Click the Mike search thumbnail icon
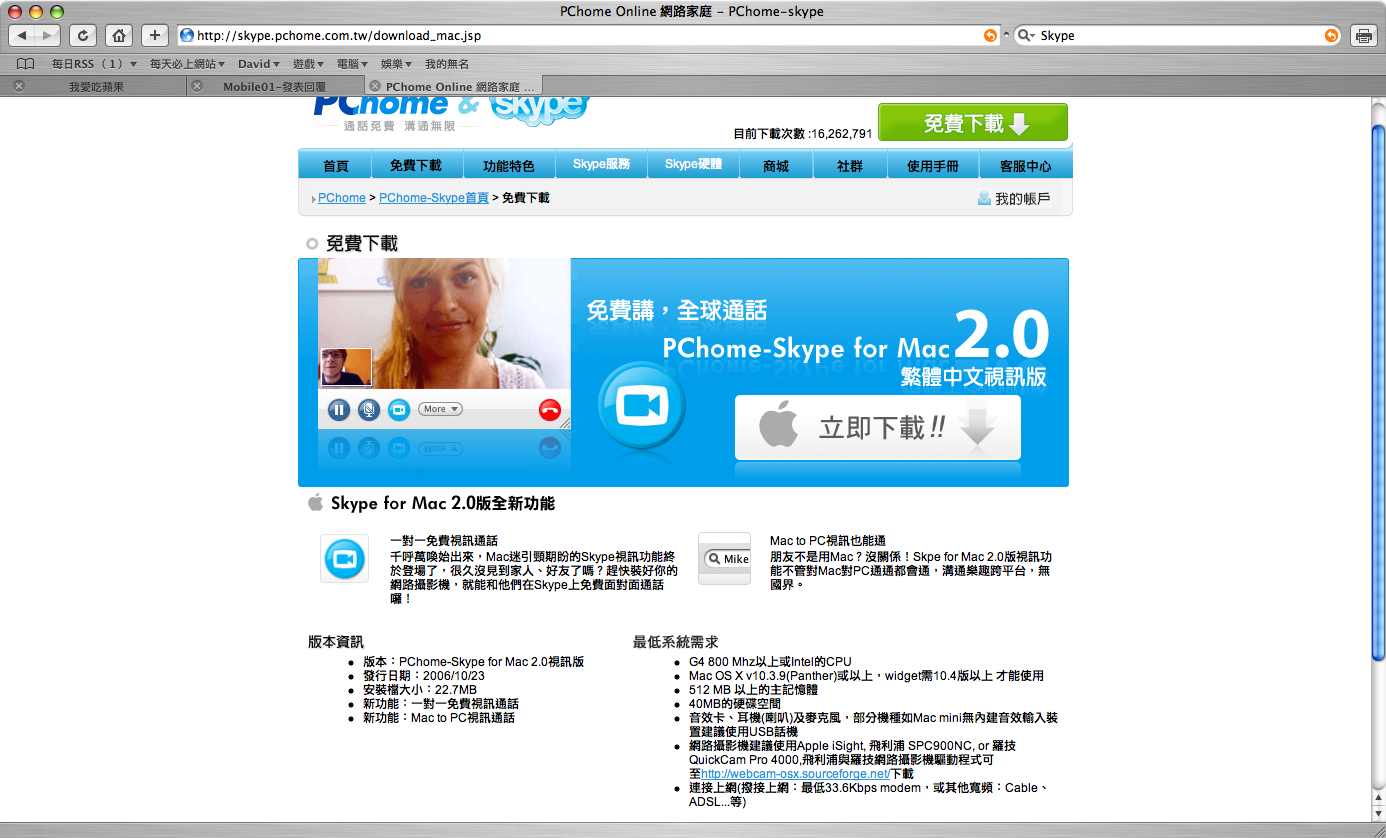Screen dimensions: 1386x838 click(x=724, y=558)
